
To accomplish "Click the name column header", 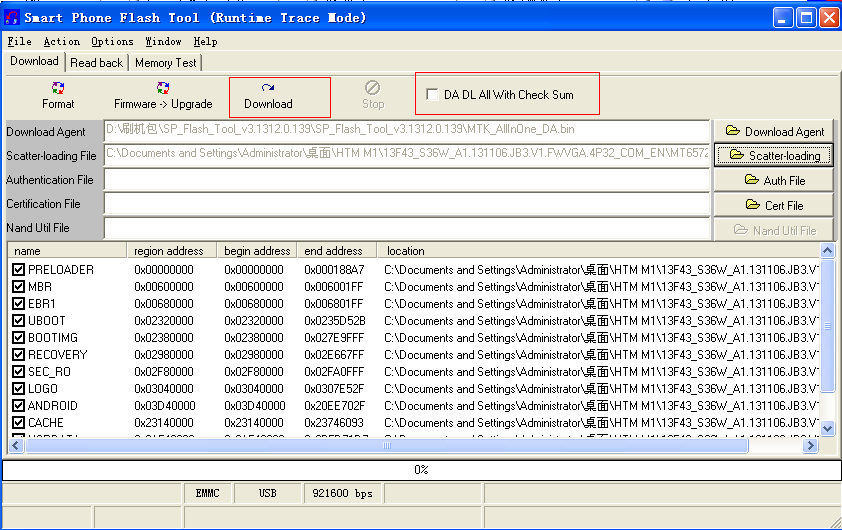I will tap(67, 251).
